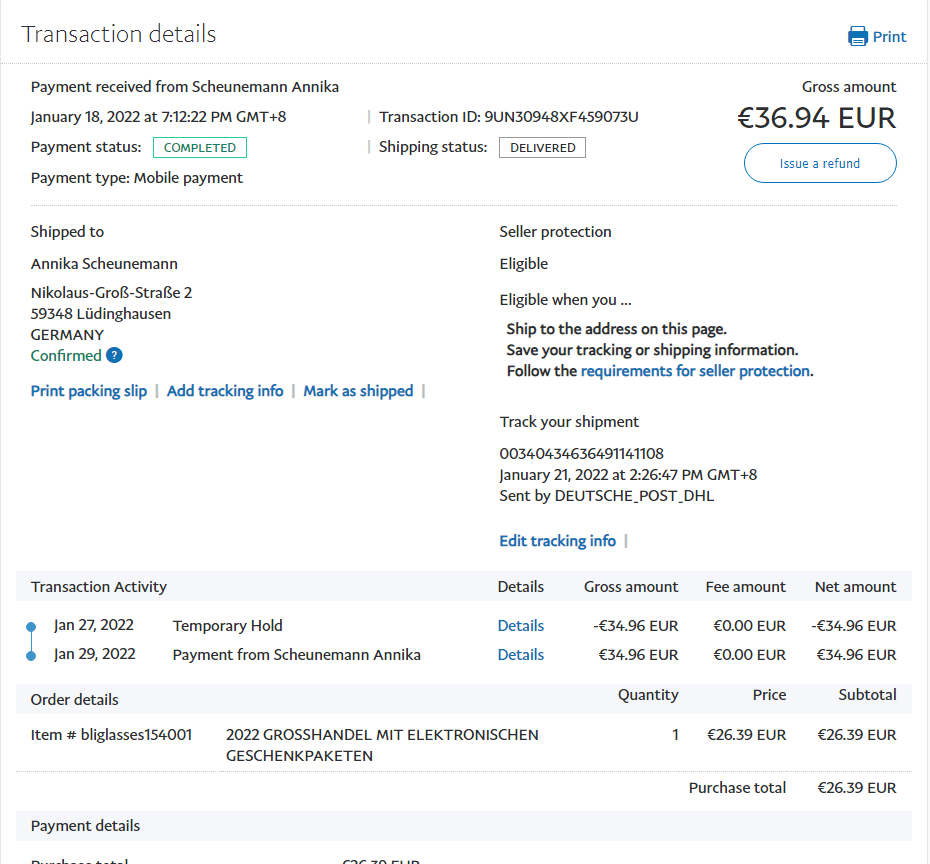Click the green Confirmed address status text
930x864 pixels.
(x=66, y=355)
